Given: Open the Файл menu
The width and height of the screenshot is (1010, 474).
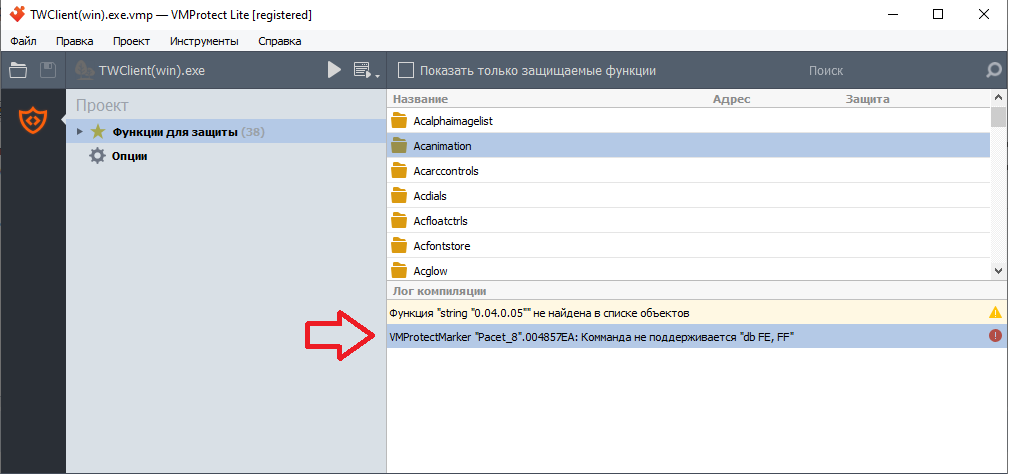Looking at the screenshot, I should [23, 41].
